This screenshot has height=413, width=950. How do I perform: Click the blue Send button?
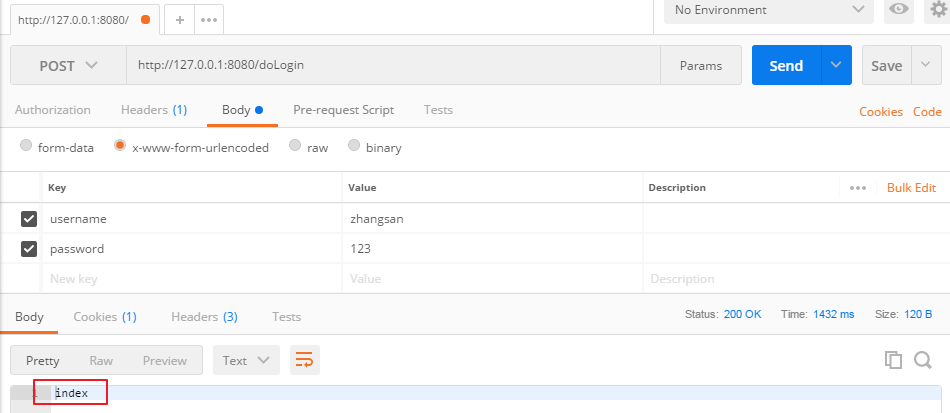(x=786, y=65)
